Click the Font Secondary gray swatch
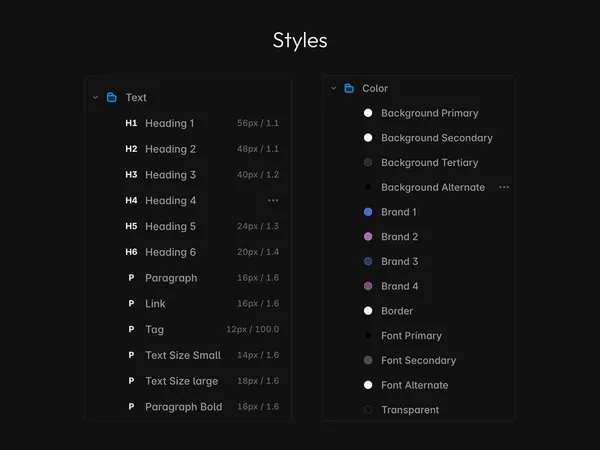 coord(368,360)
